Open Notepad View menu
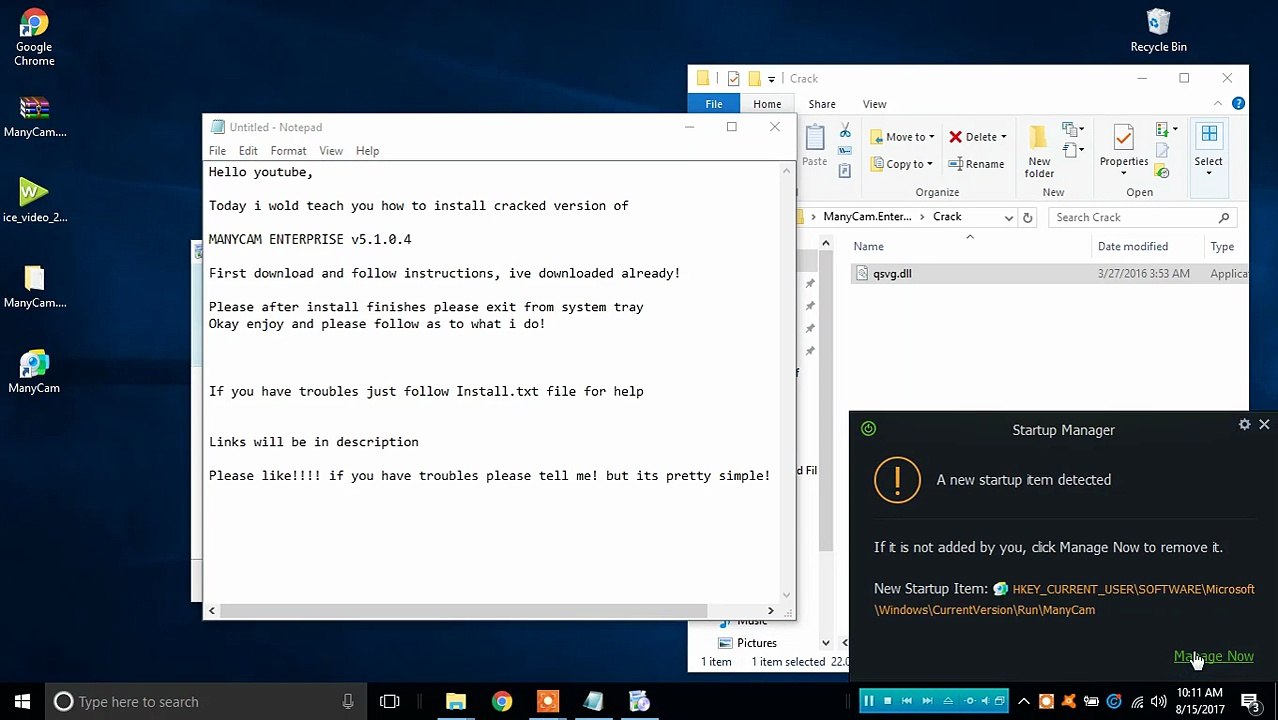The image size is (1278, 720). [x=331, y=151]
